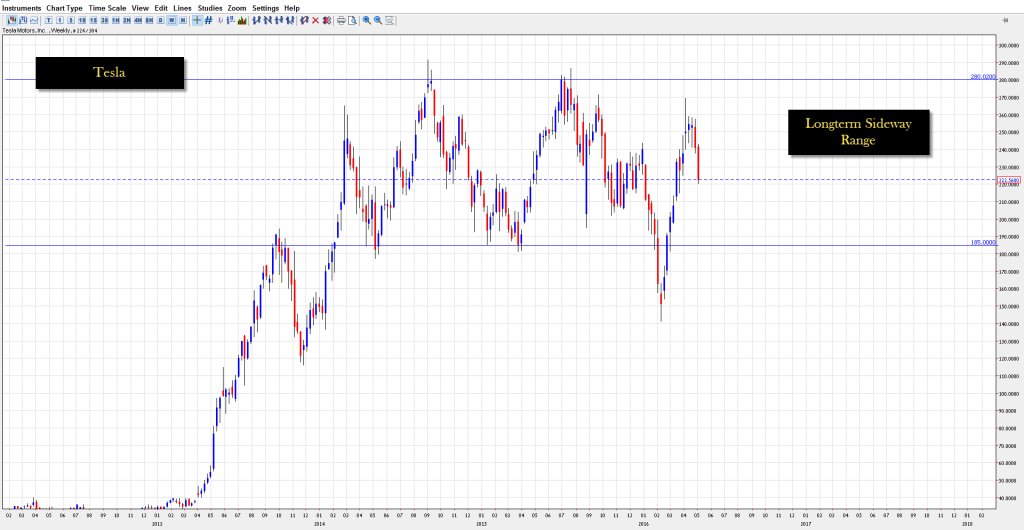Click the 2014 year label on time axis

coord(319,523)
